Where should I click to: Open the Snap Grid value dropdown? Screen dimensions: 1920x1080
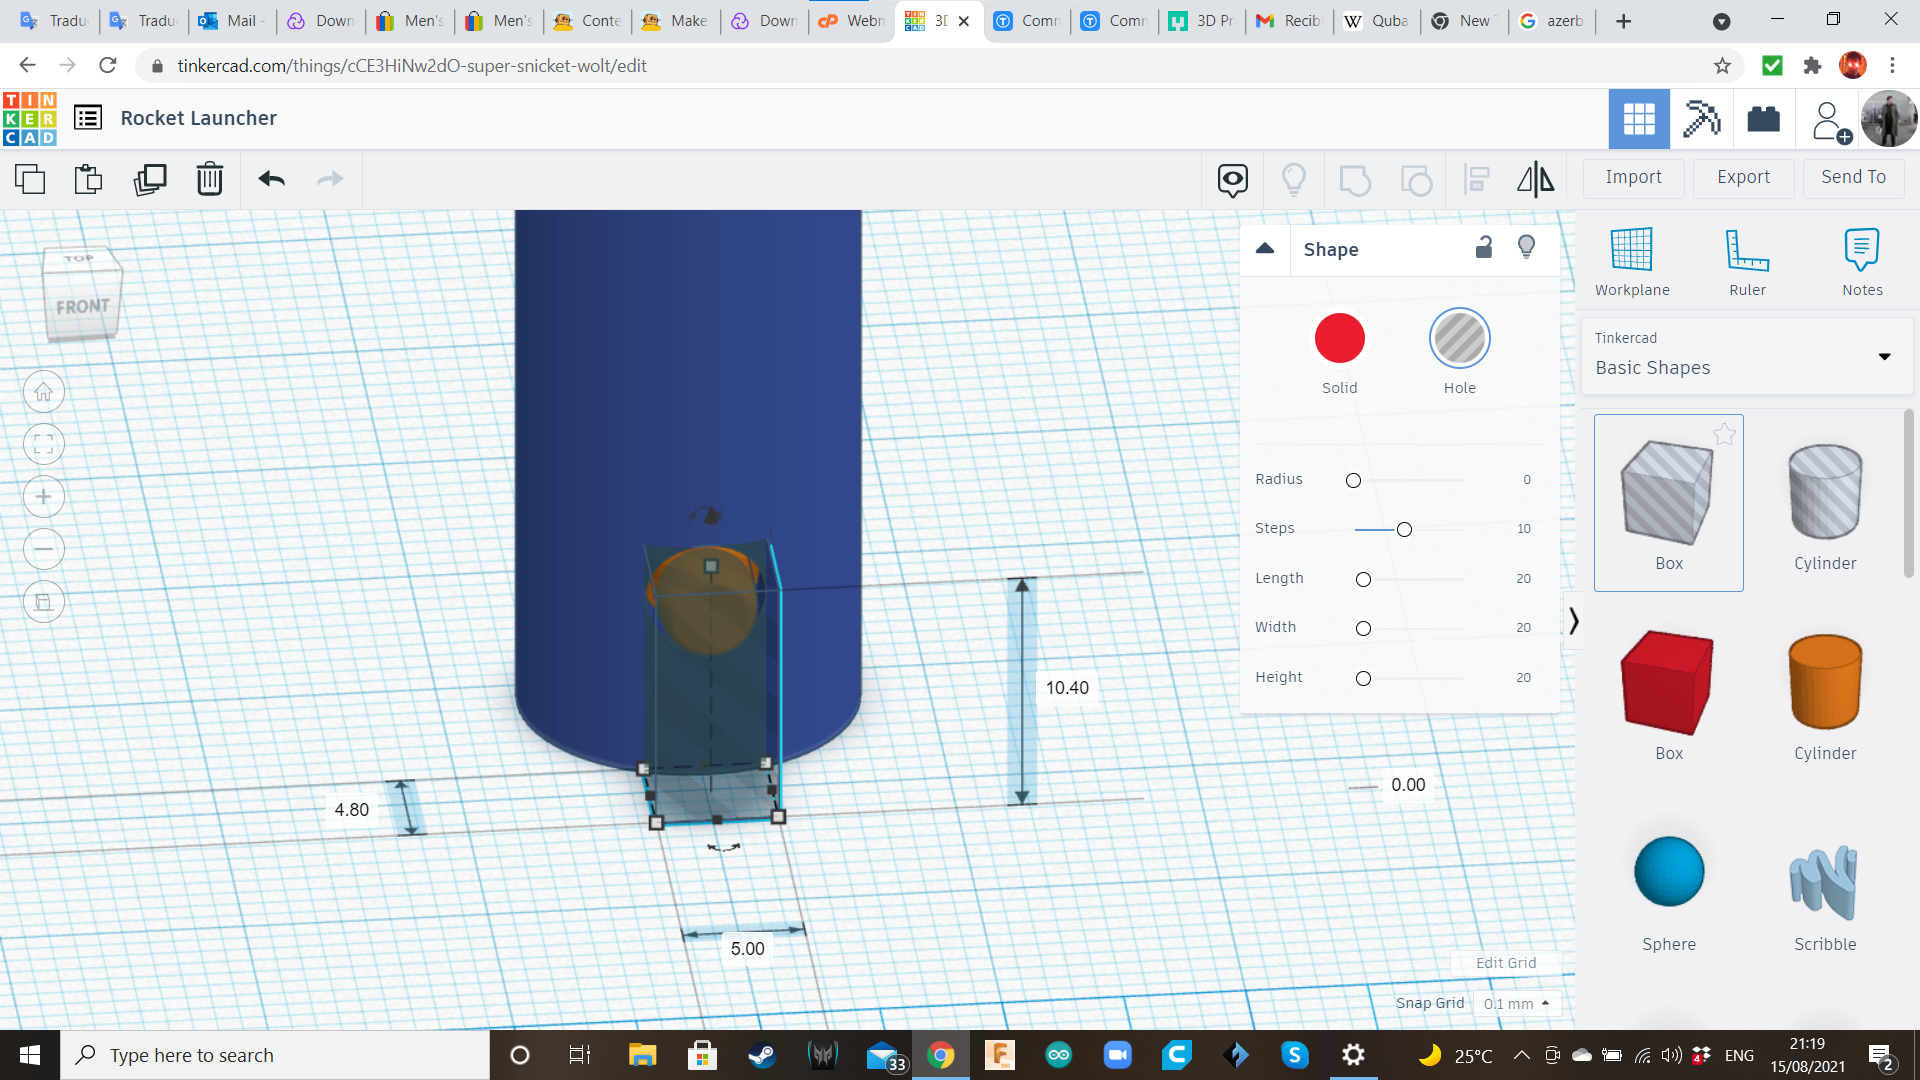pos(1516,1003)
